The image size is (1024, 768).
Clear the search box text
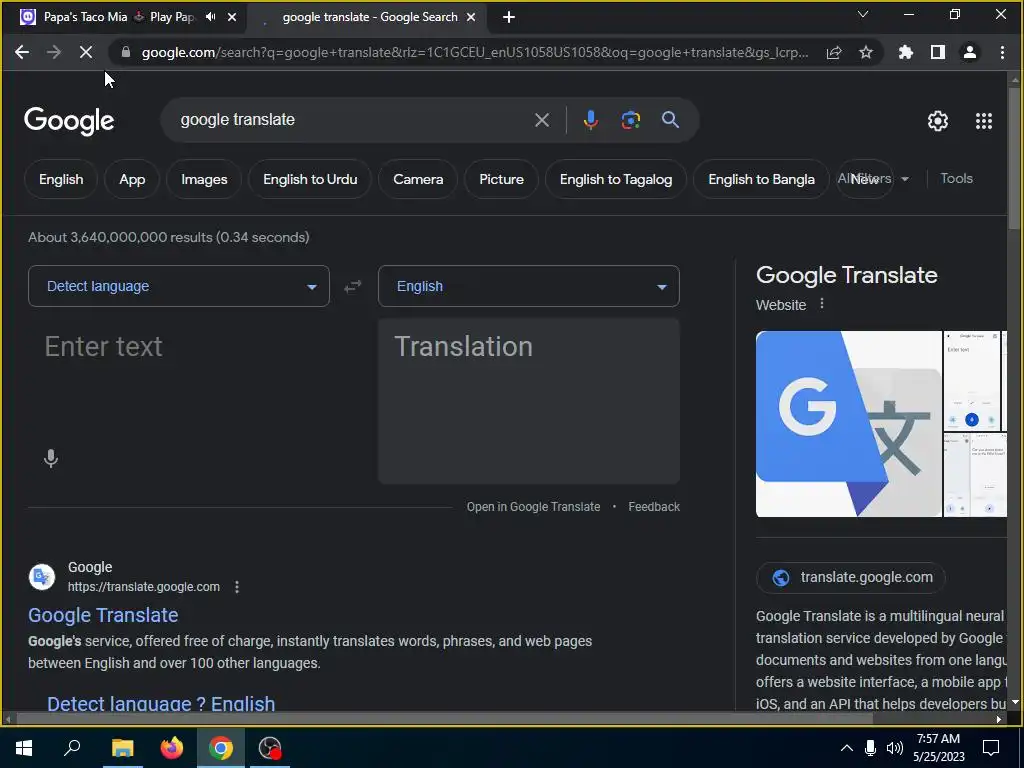pyautogui.click(x=542, y=120)
